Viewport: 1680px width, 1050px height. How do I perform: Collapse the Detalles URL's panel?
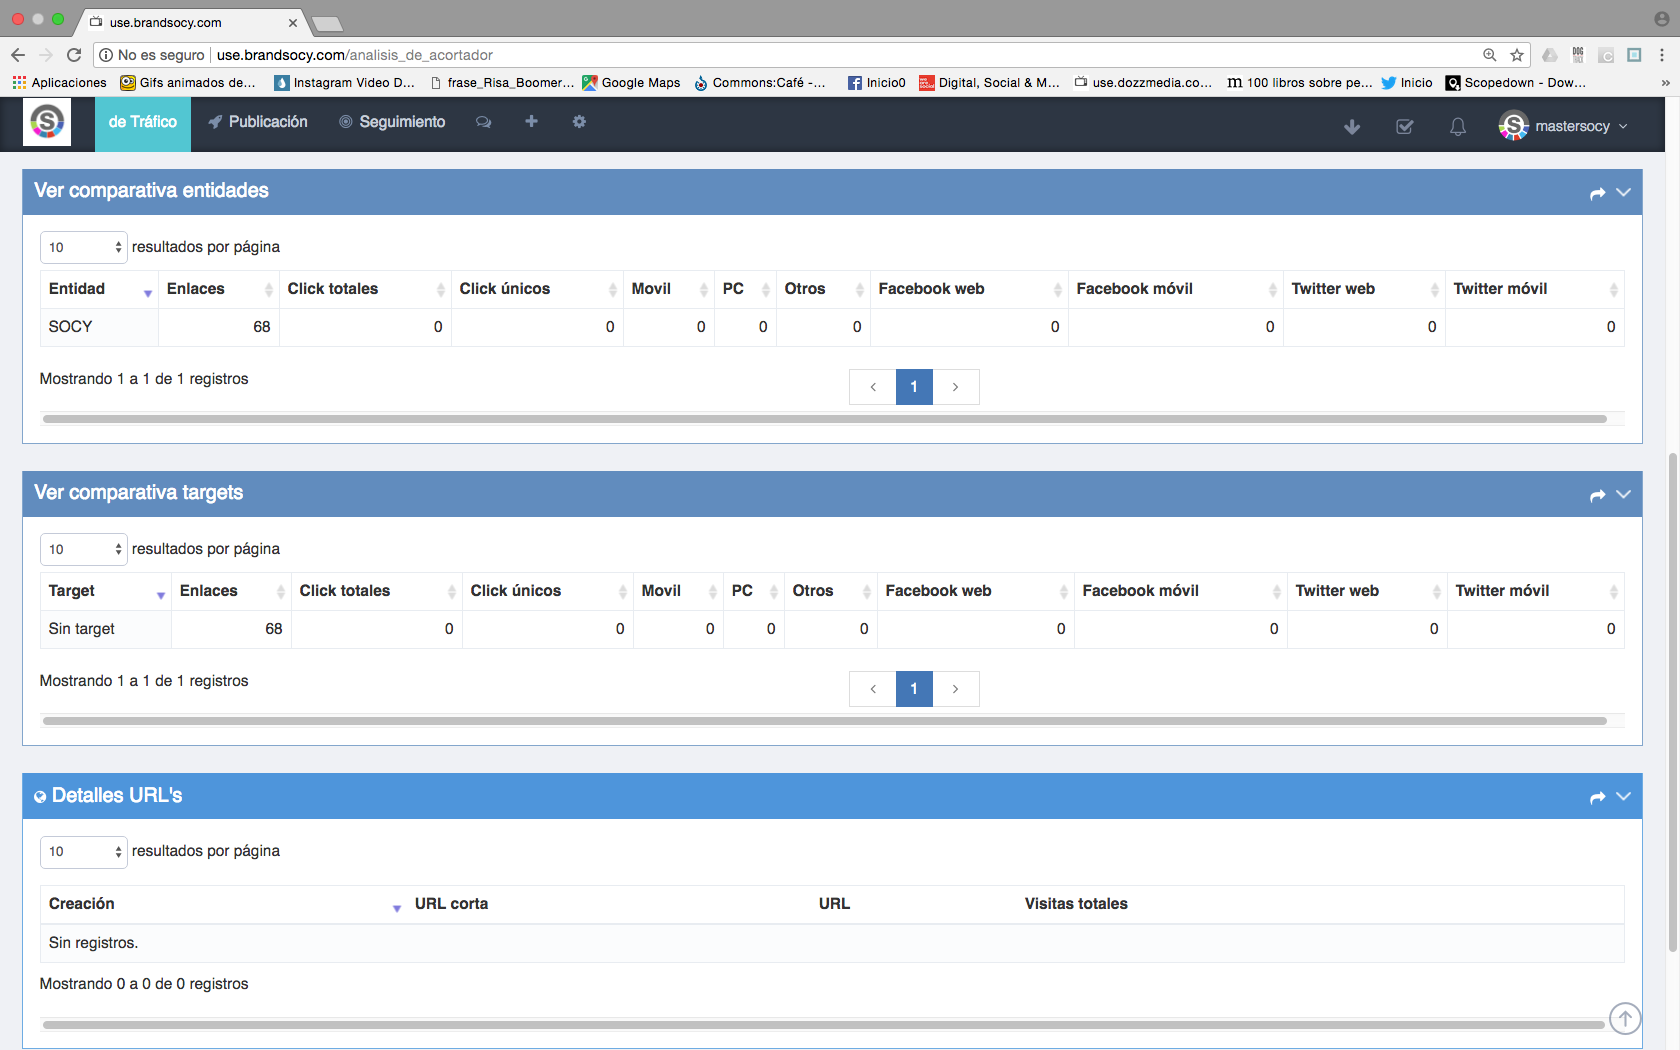point(1623,796)
